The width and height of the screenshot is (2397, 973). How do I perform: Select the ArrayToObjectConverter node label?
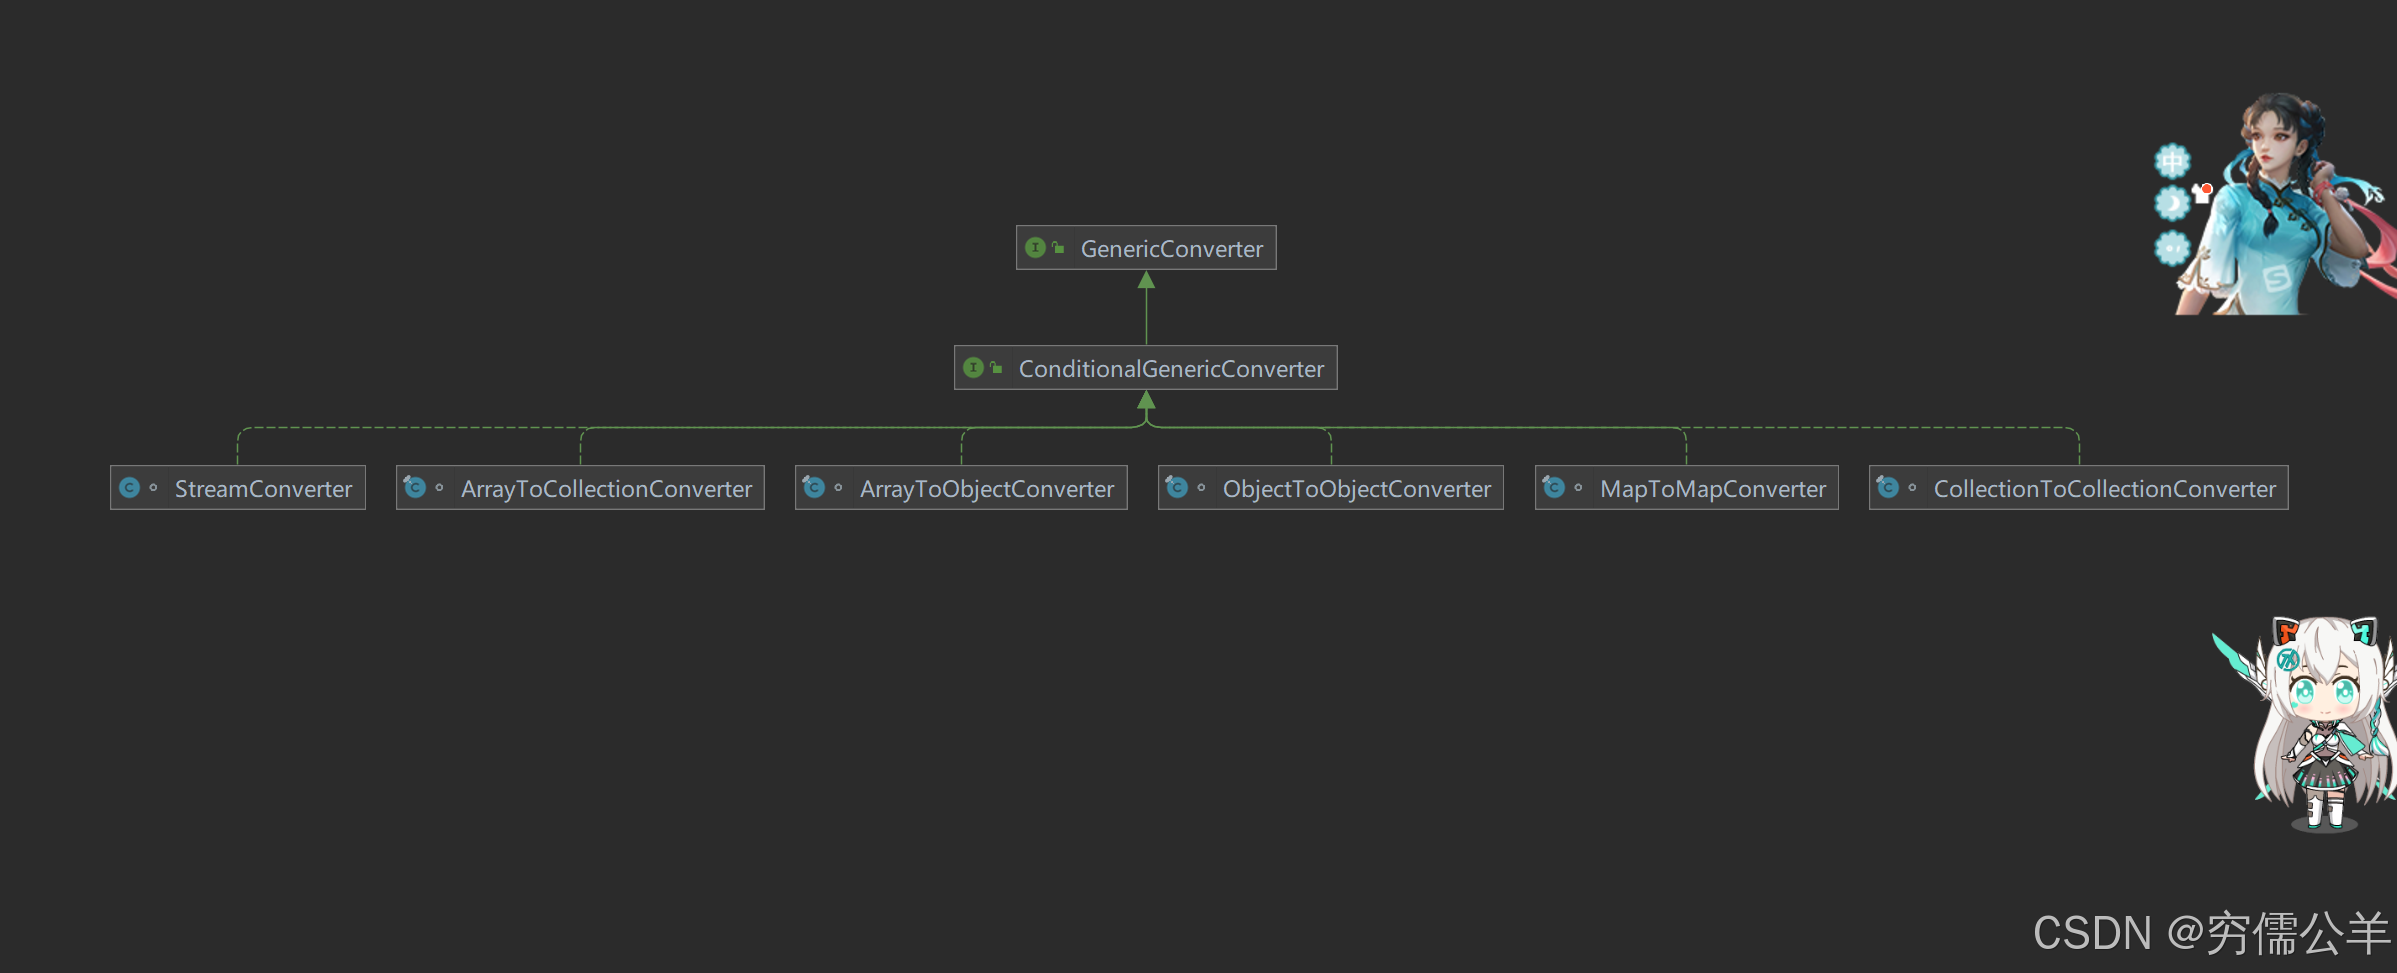point(987,488)
